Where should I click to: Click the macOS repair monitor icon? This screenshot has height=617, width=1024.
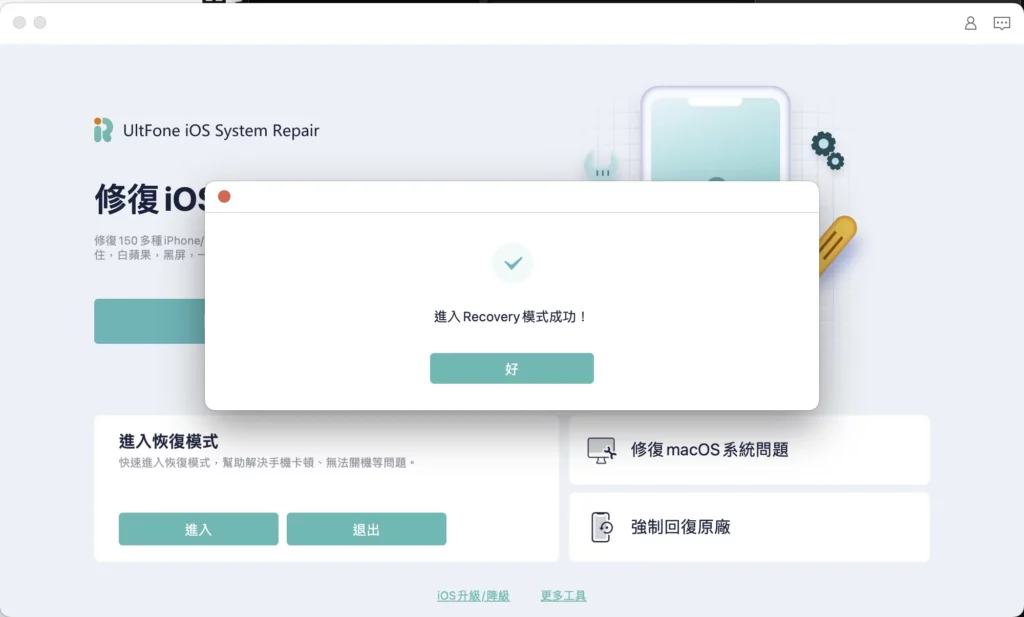click(x=601, y=451)
